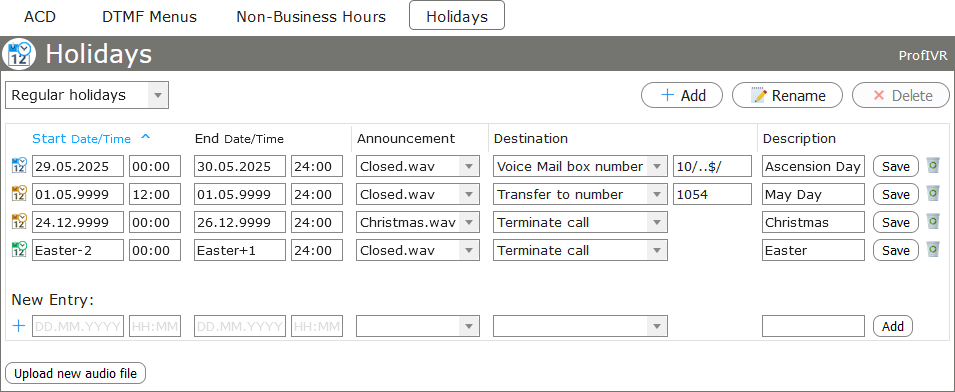Screen dimensions: 955x392
Task: Open the Non-Business Hours tab
Action: pyautogui.click(x=311, y=16)
